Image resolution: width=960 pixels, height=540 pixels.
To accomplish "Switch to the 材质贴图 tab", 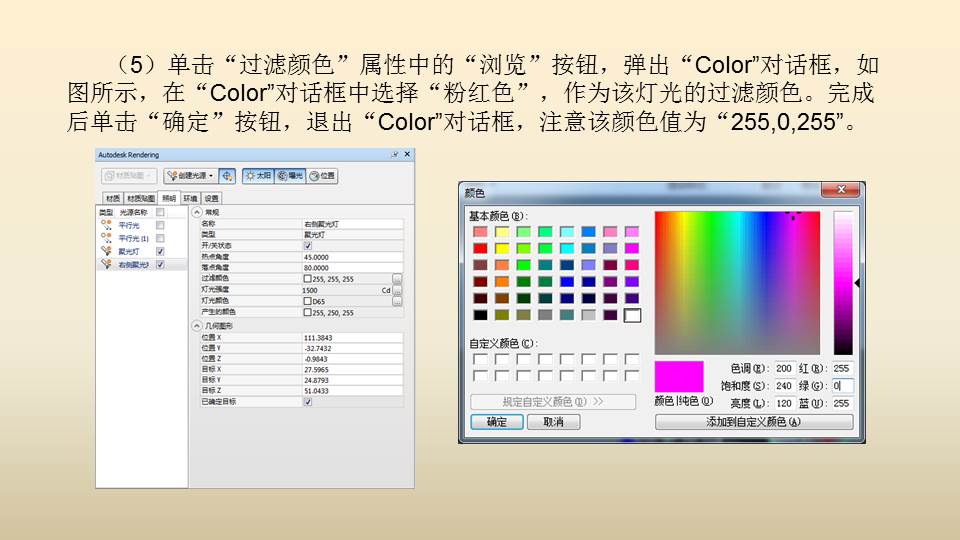I will (x=141, y=198).
